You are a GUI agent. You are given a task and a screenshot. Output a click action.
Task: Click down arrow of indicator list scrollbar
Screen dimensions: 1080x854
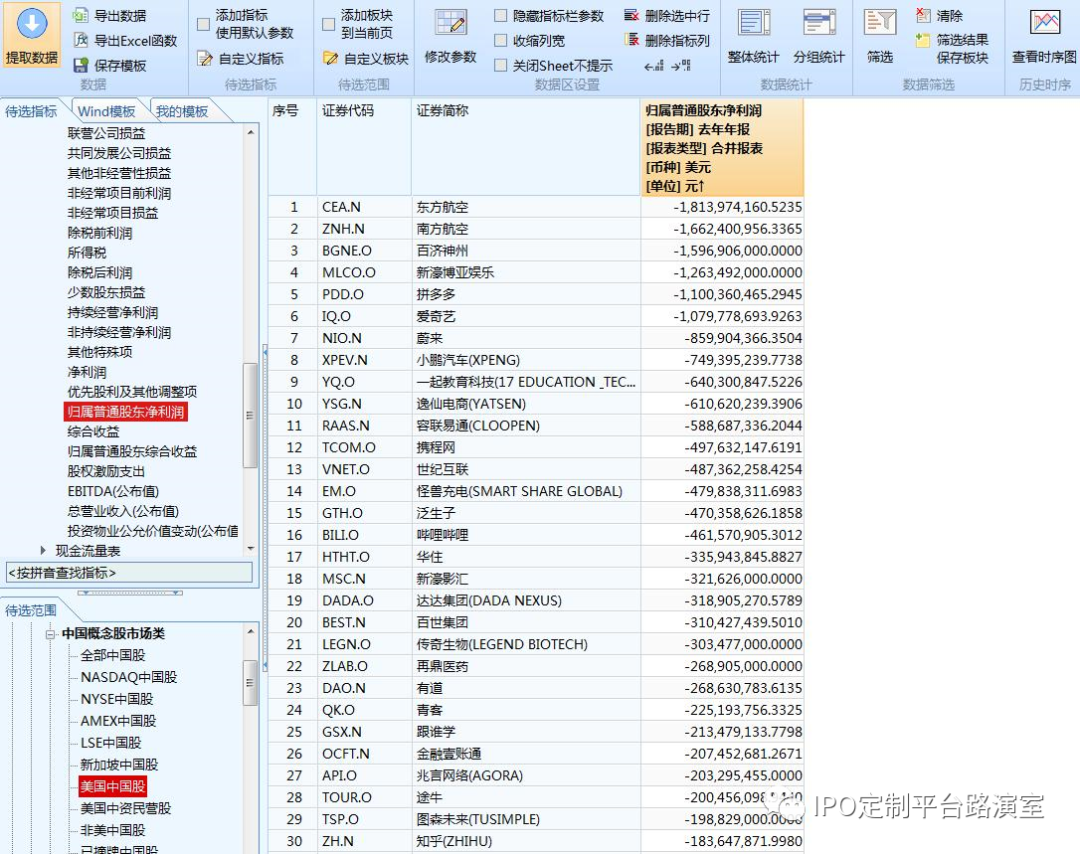click(x=251, y=549)
